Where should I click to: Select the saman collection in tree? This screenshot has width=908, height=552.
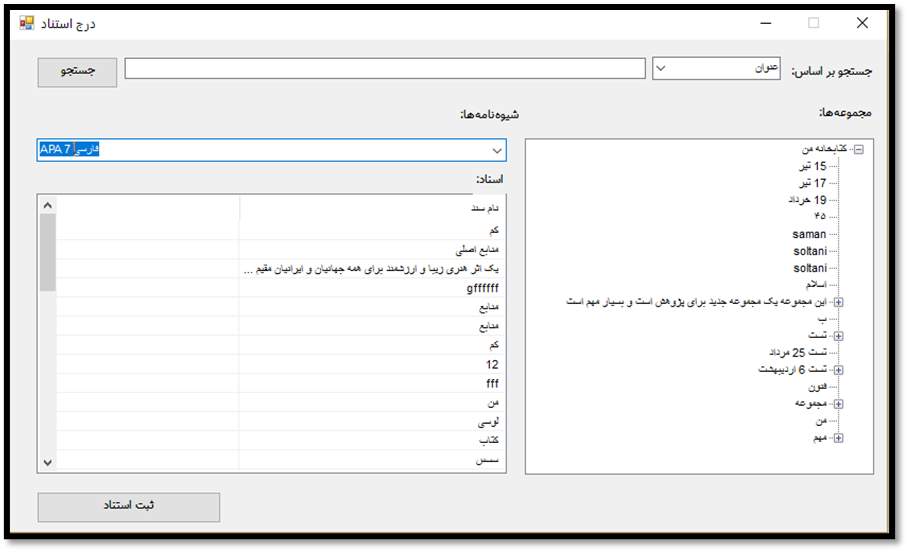click(x=809, y=234)
